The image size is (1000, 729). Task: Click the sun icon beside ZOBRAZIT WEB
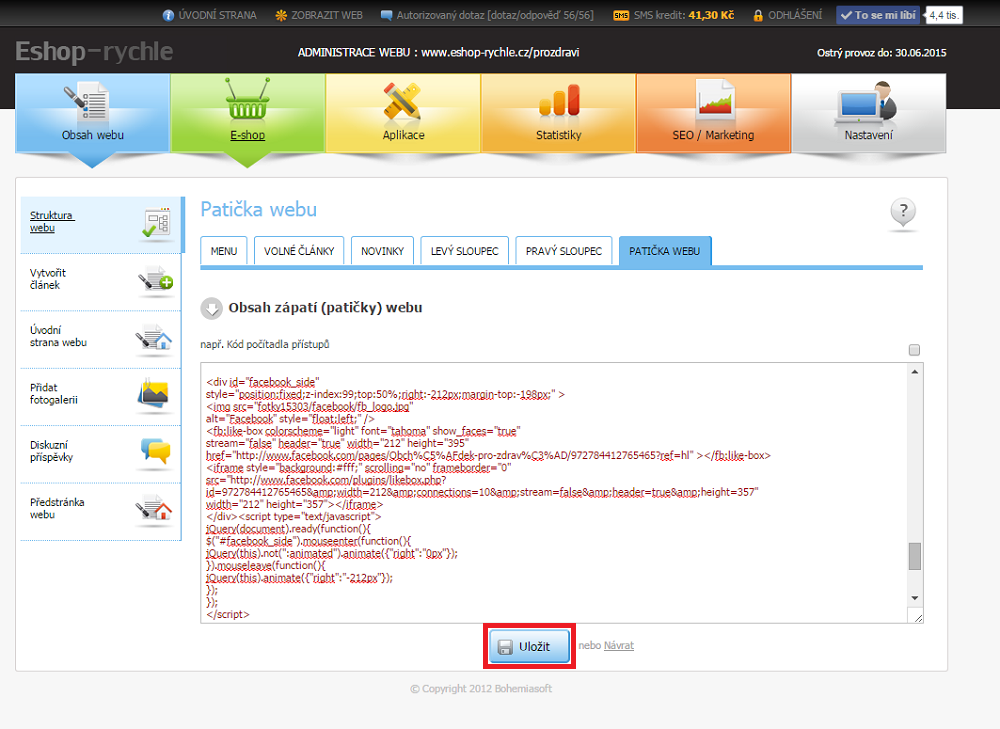coord(281,15)
